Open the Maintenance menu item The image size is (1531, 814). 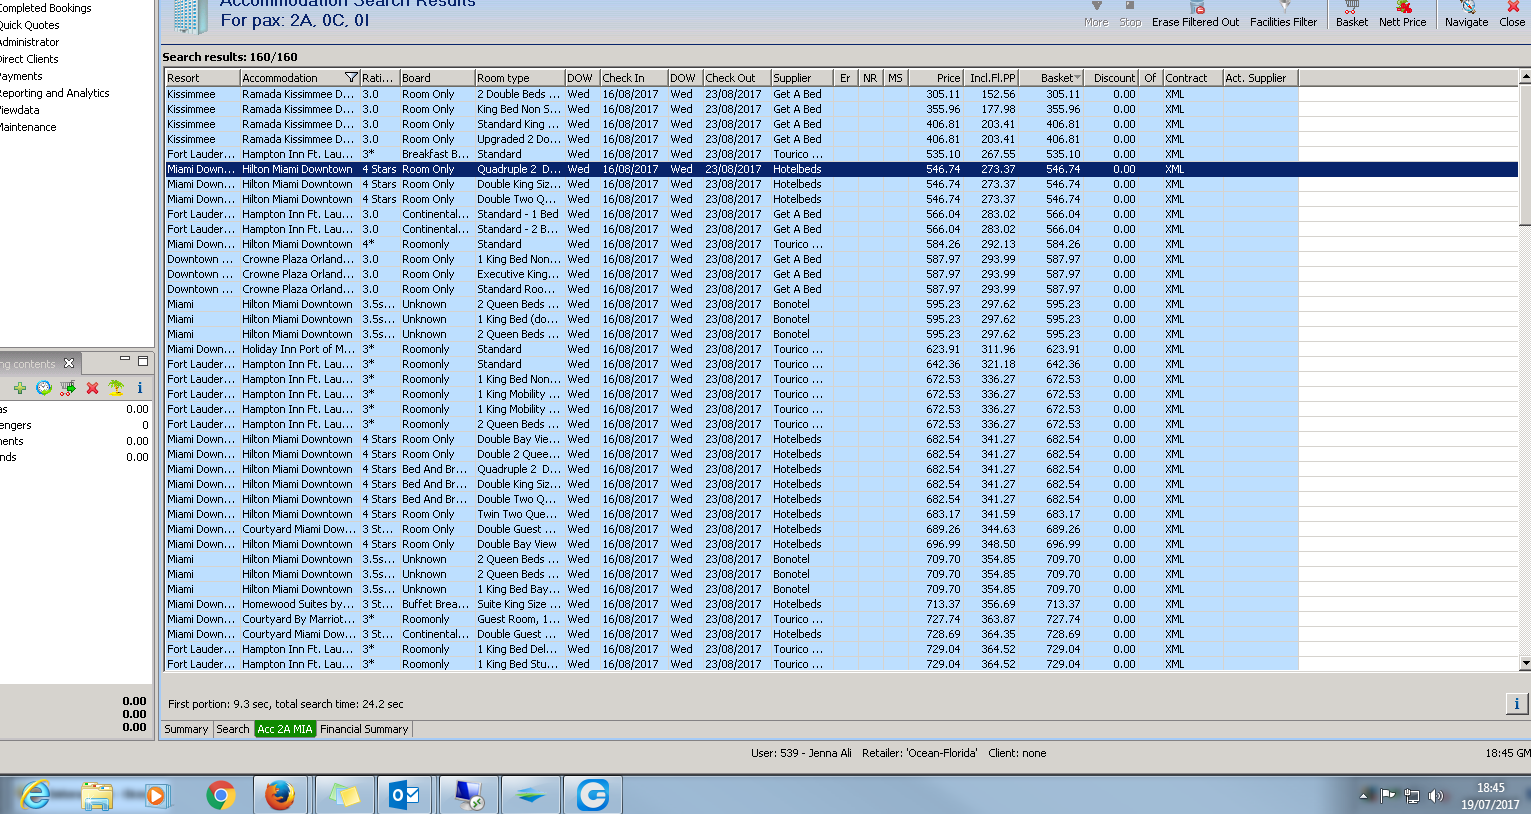tap(28, 127)
